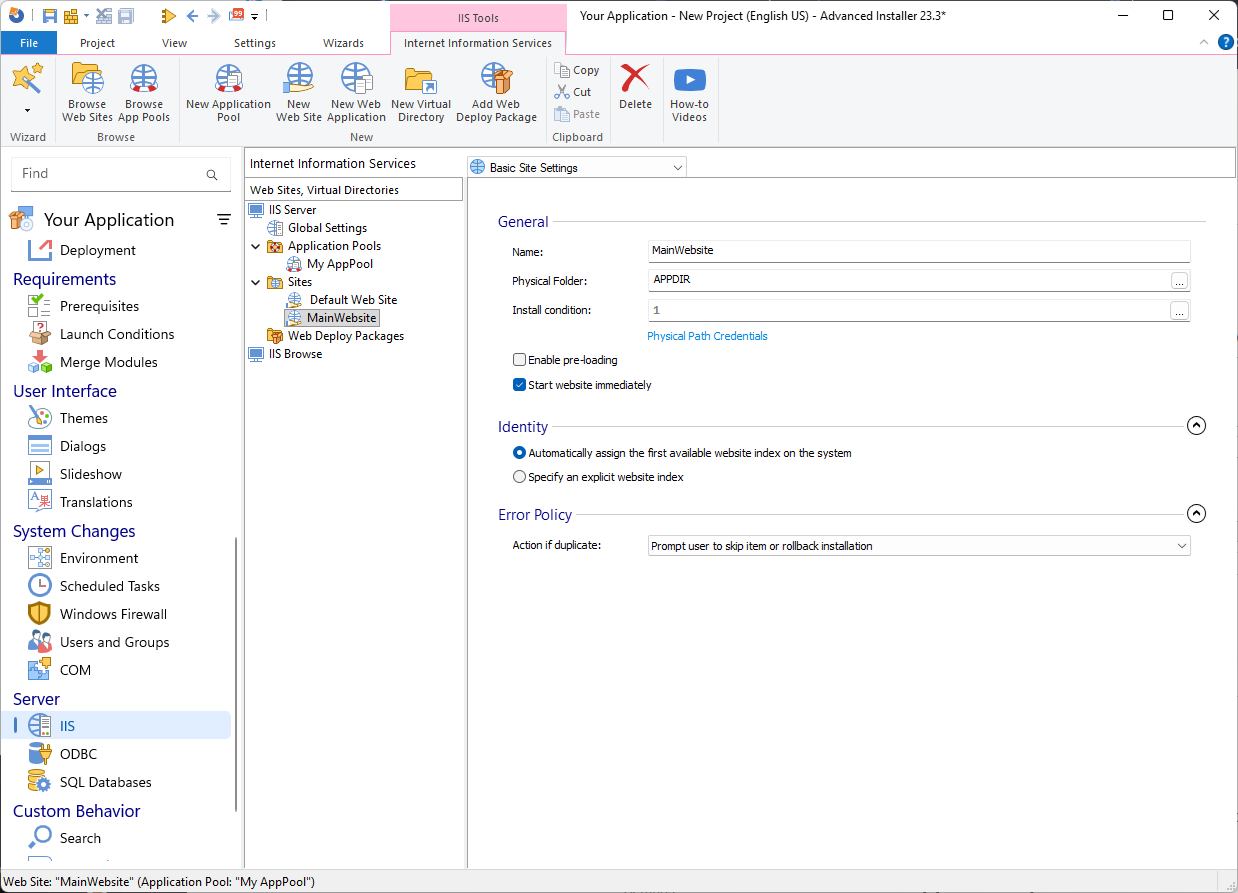Click Physical Path Credentials link
The image size is (1238, 893).
point(707,336)
